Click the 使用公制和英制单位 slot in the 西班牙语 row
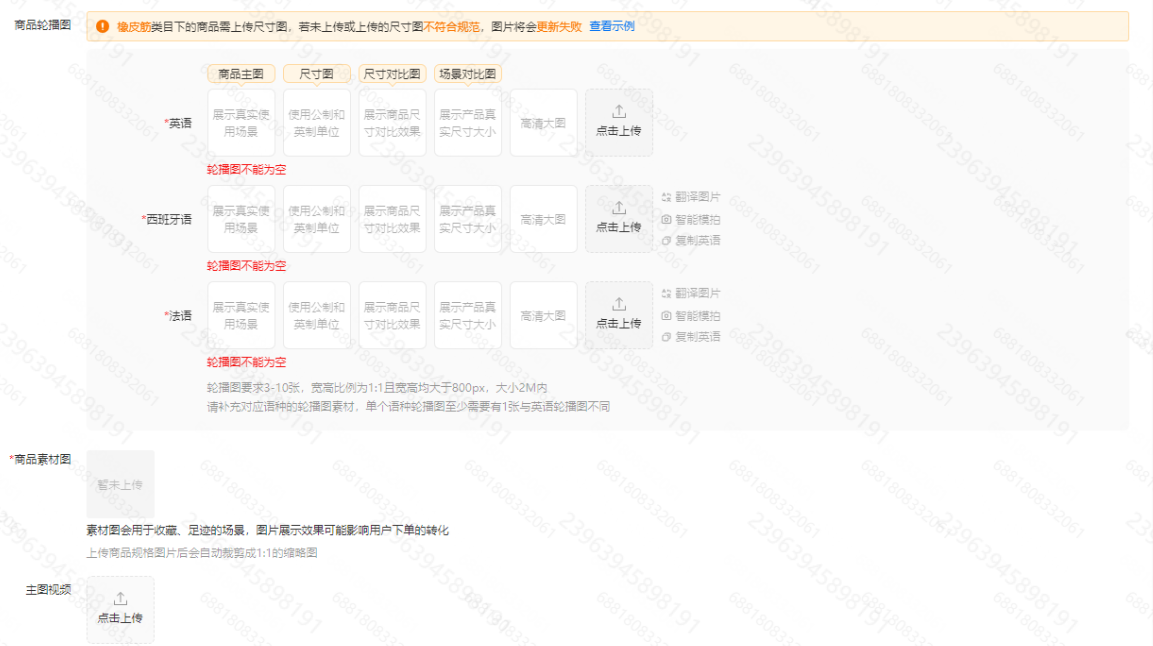The width and height of the screenshot is (1153, 646). click(x=317, y=219)
